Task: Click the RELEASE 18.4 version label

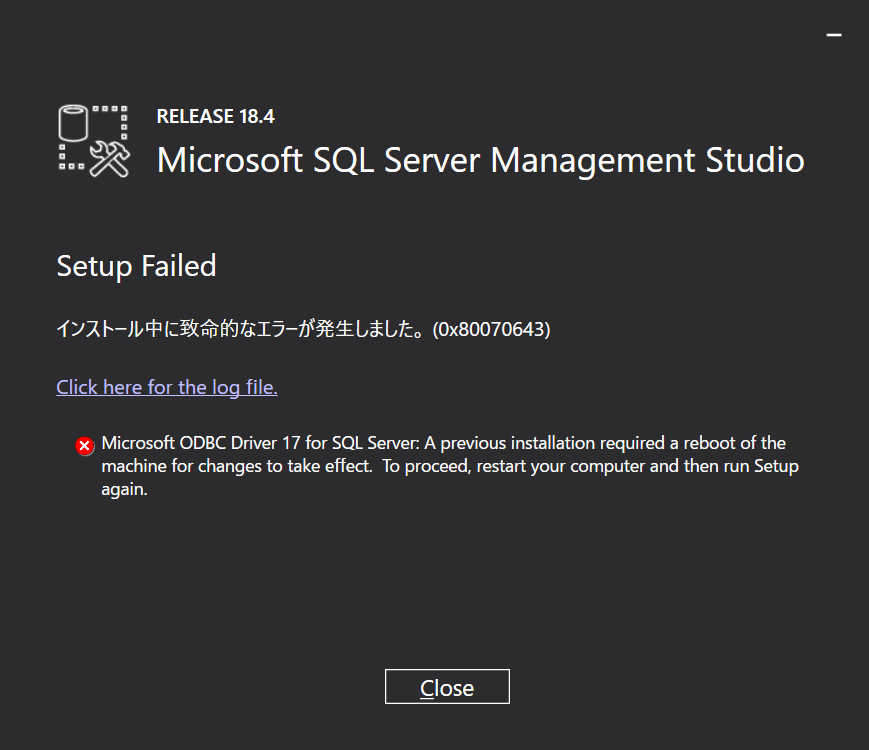Action: pyautogui.click(x=215, y=116)
